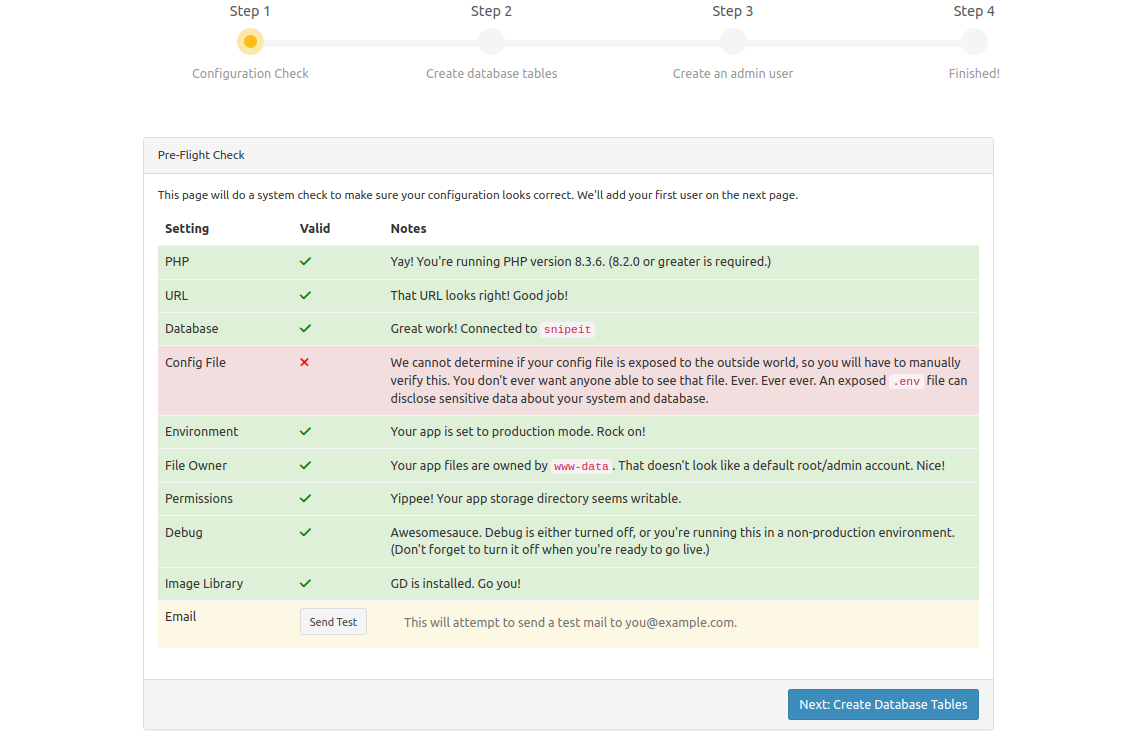Viewport: 1139px width, 748px height.
Task: Click the URL row valid checkmark
Action: click(x=305, y=295)
